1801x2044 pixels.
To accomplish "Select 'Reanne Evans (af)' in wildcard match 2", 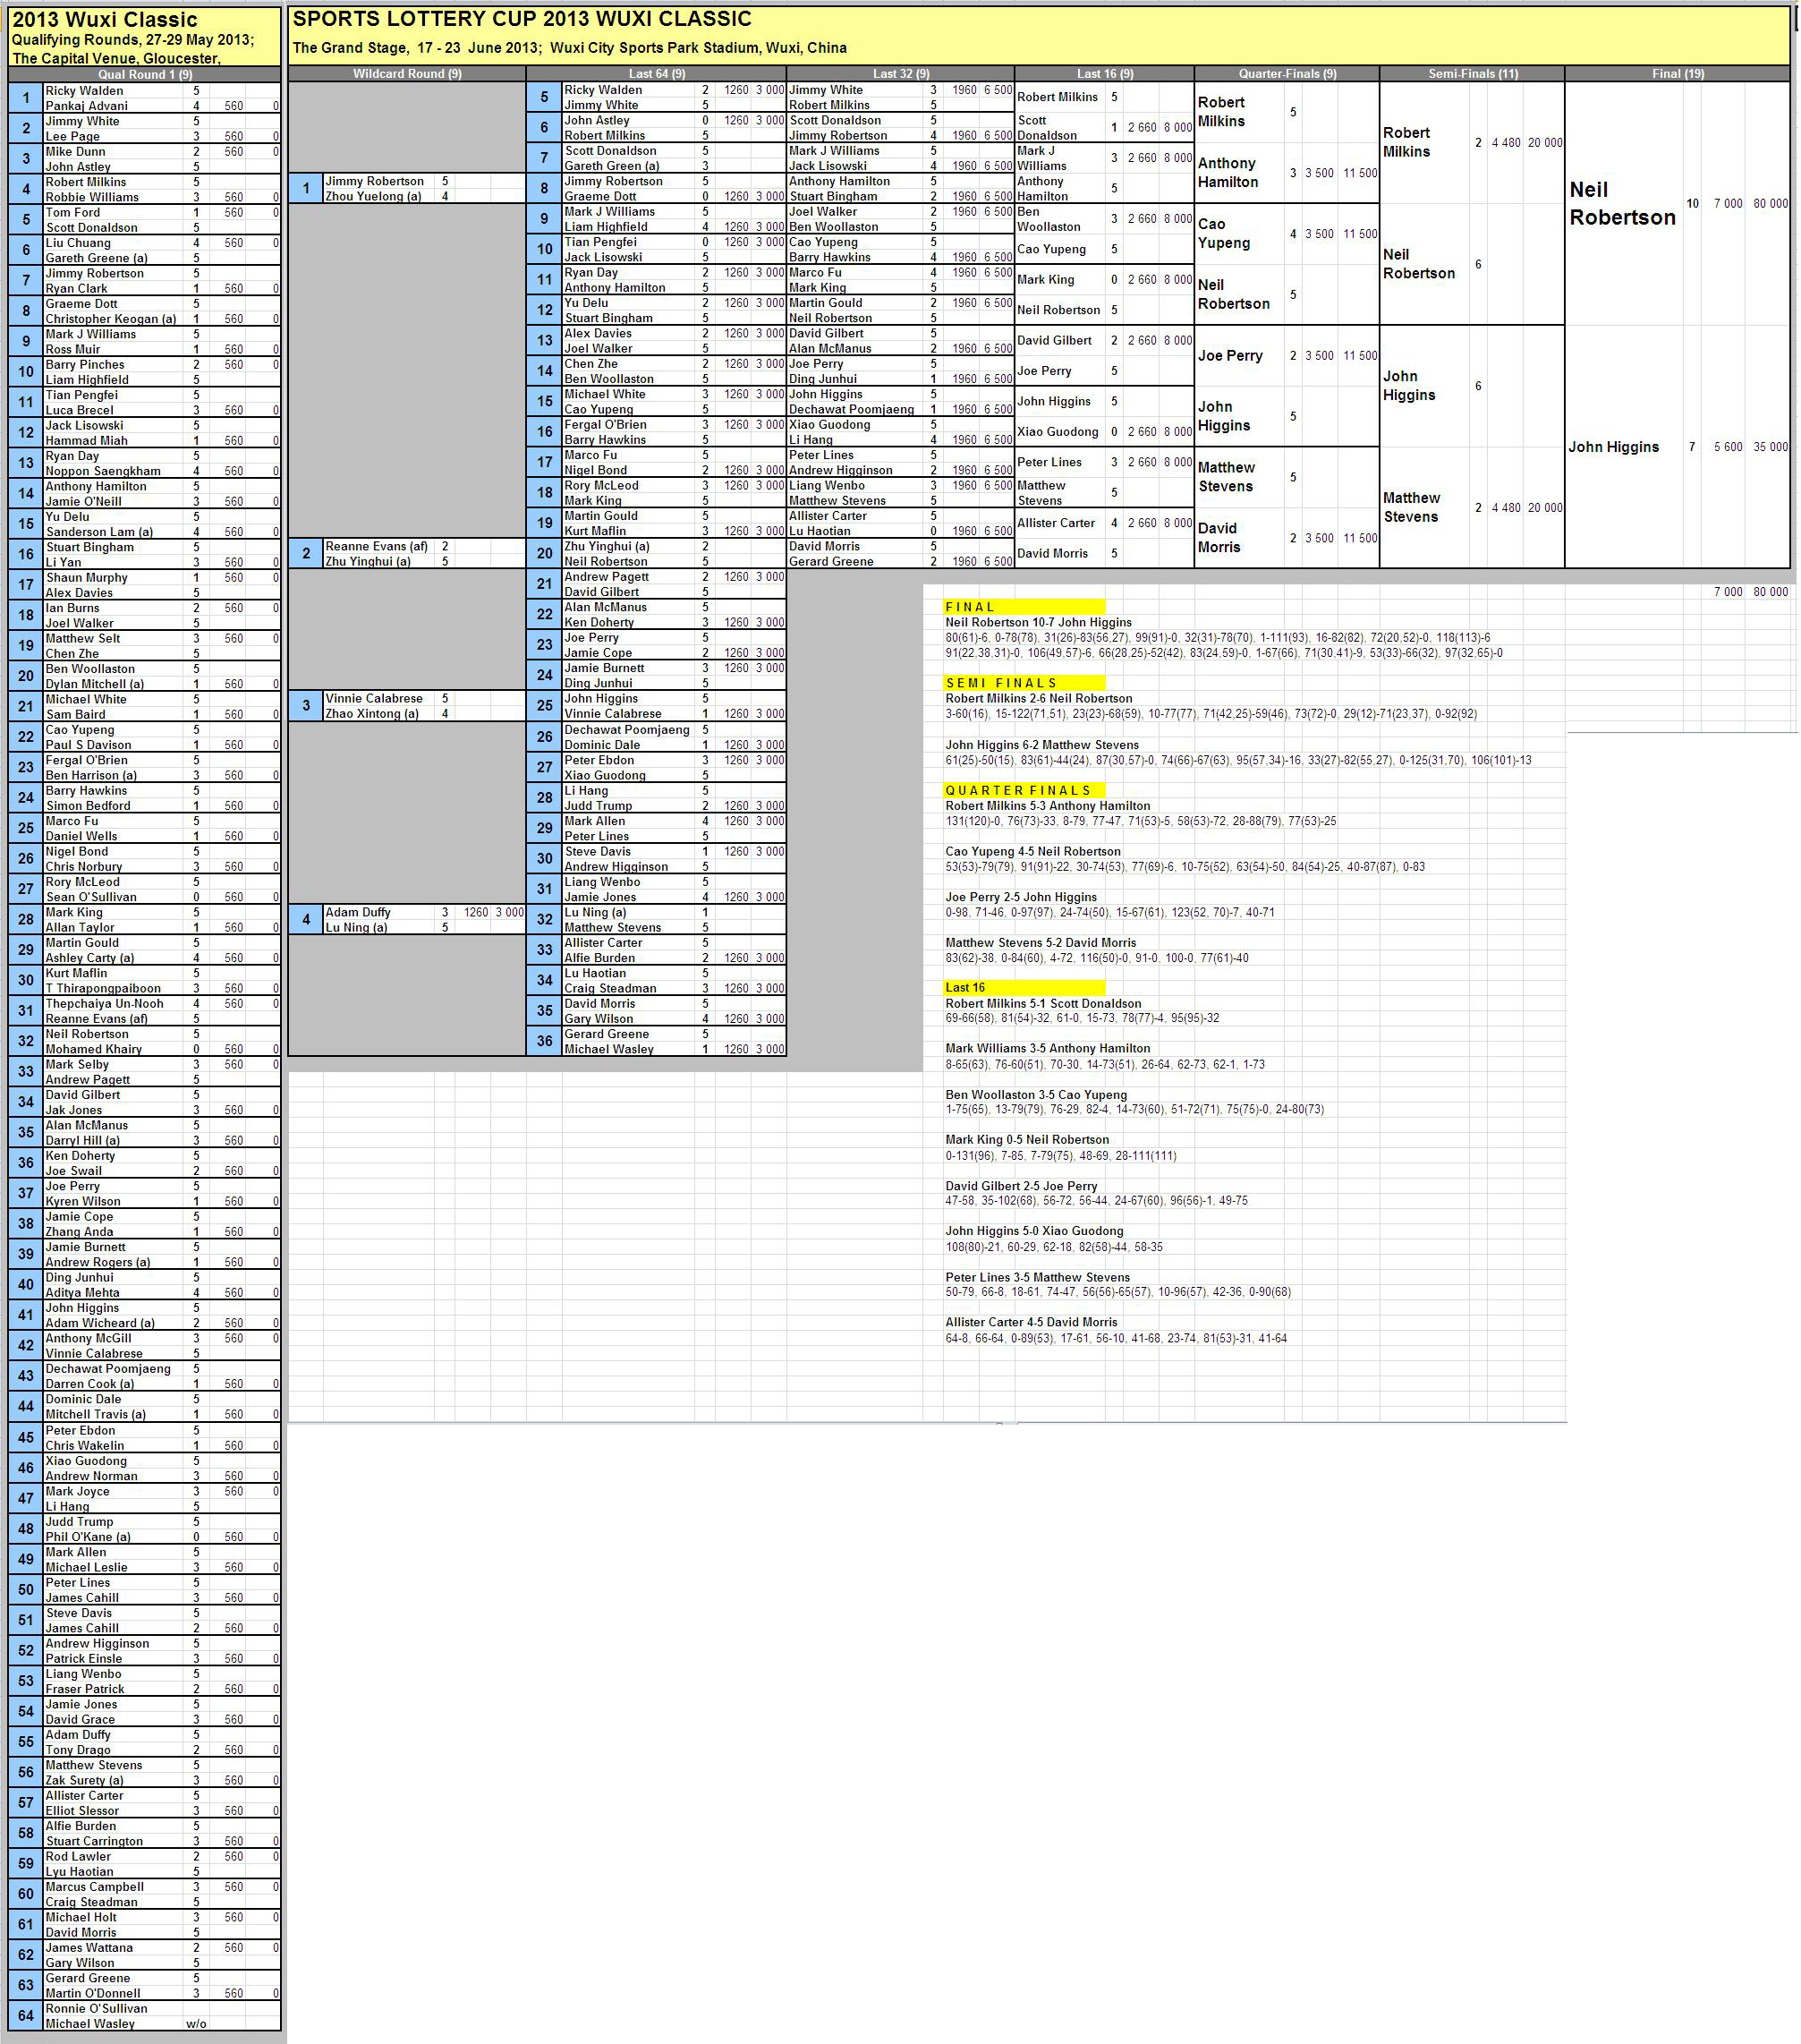I will tap(376, 546).
